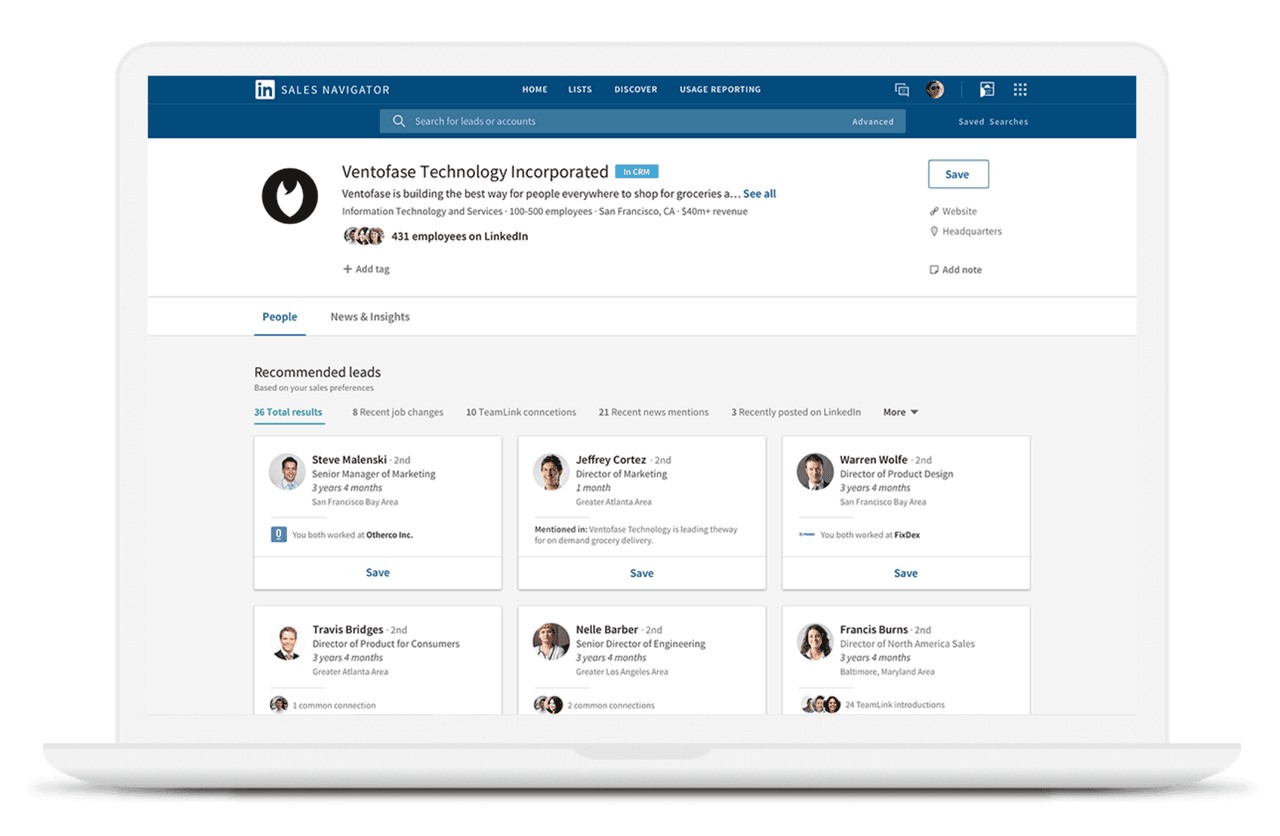The height and width of the screenshot is (836, 1280).
Task: Click the search for leads or accounts field
Action: [642, 121]
